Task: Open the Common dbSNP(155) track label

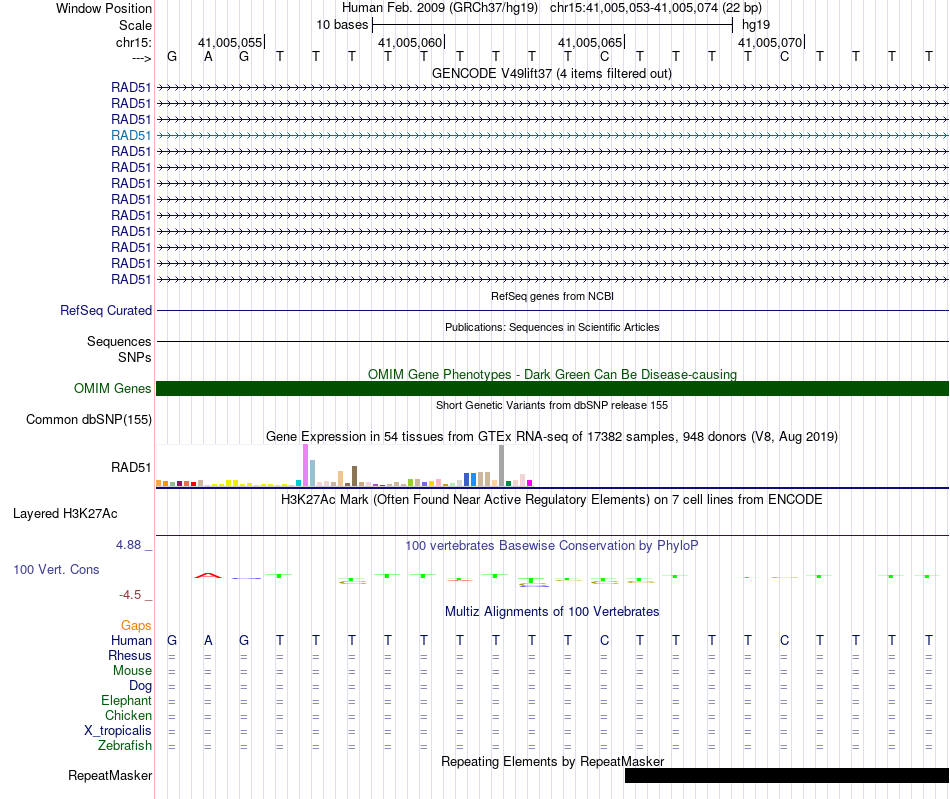Action: (89, 419)
